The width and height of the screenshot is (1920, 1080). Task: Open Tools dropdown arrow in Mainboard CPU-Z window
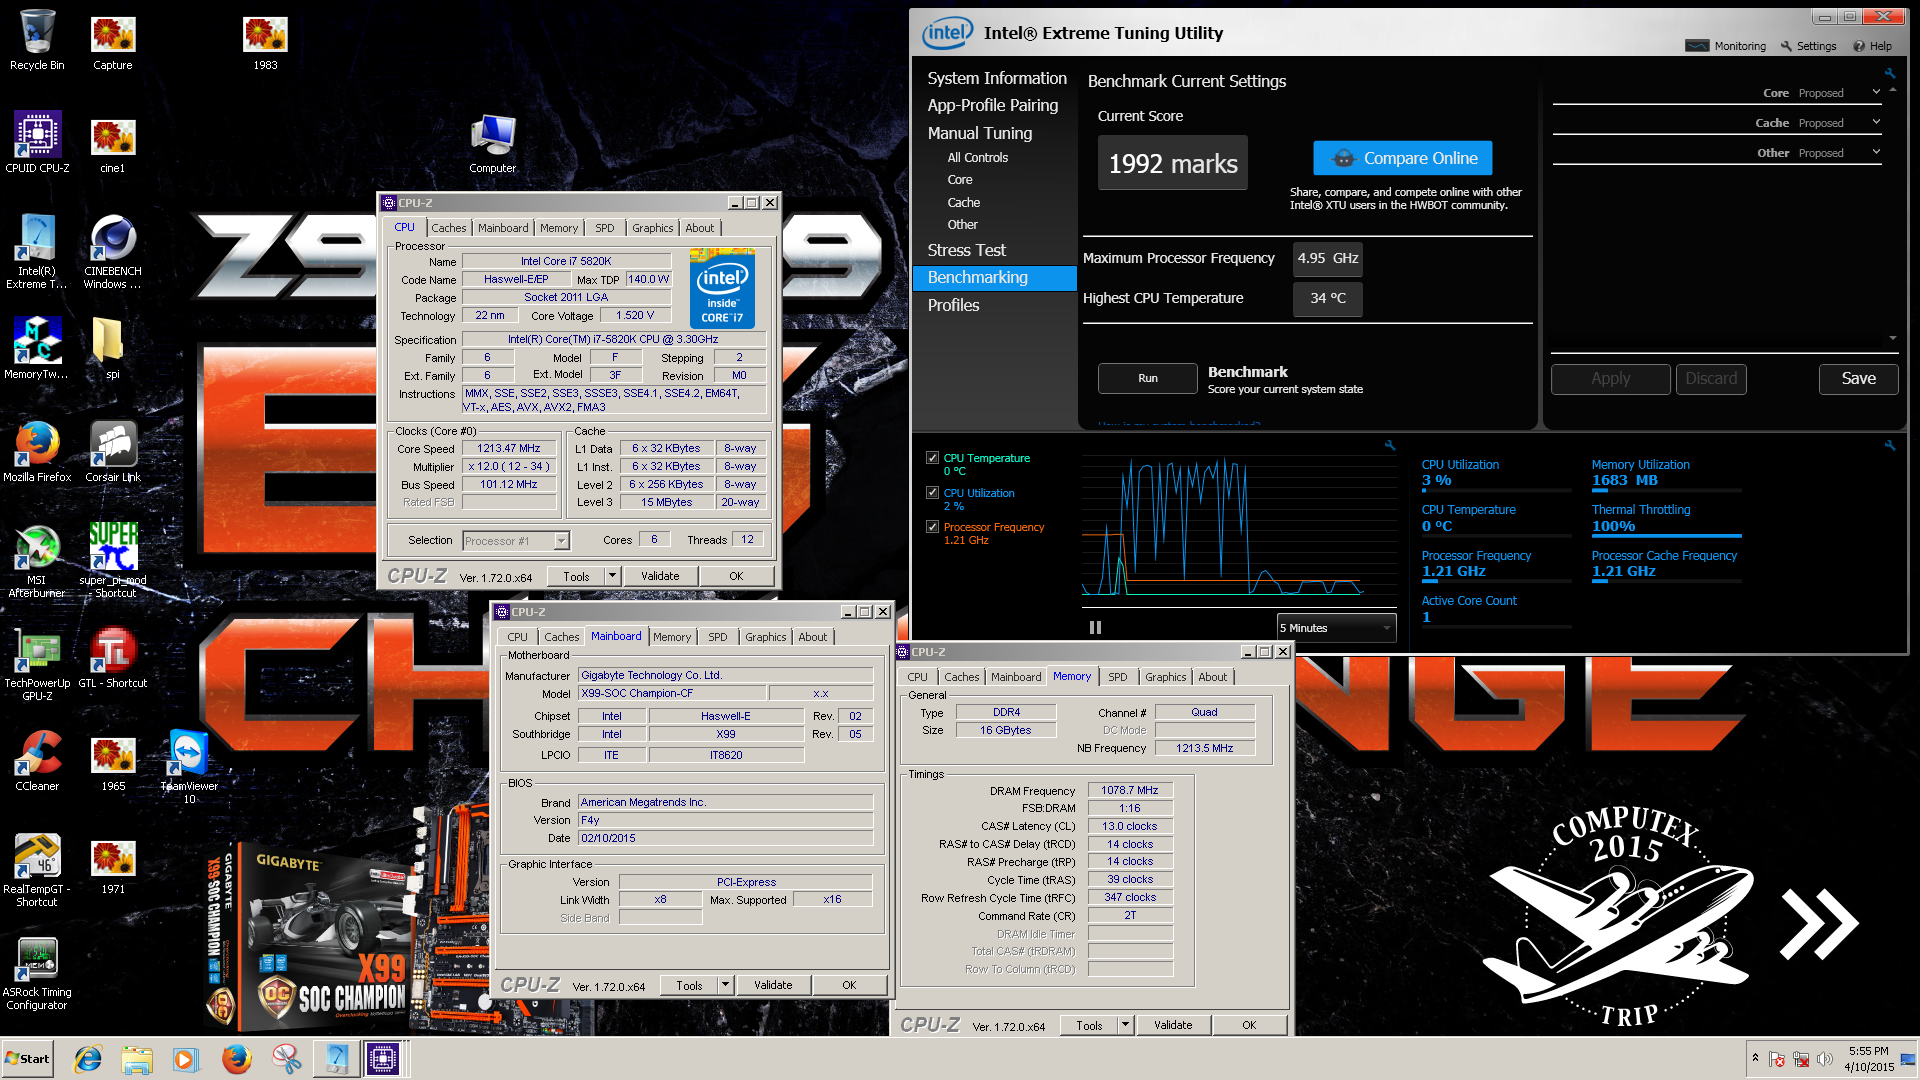tap(725, 985)
